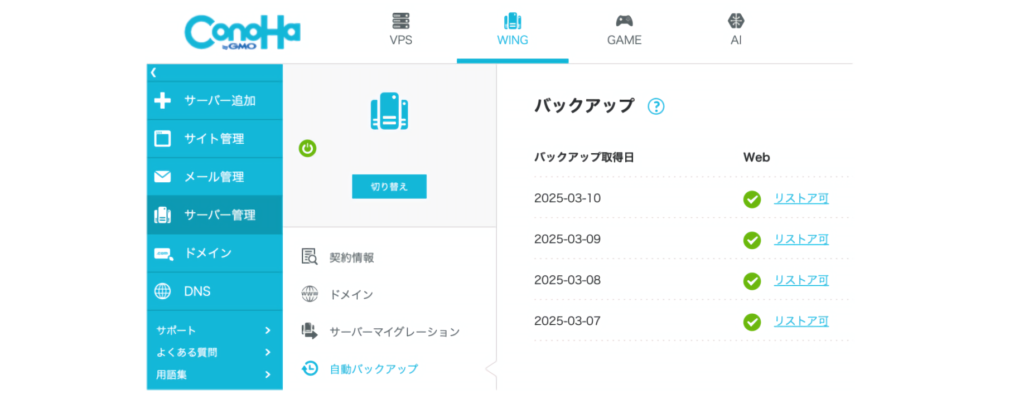
Task: Click the globe icon for DNS
Action: (x=163, y=291)
